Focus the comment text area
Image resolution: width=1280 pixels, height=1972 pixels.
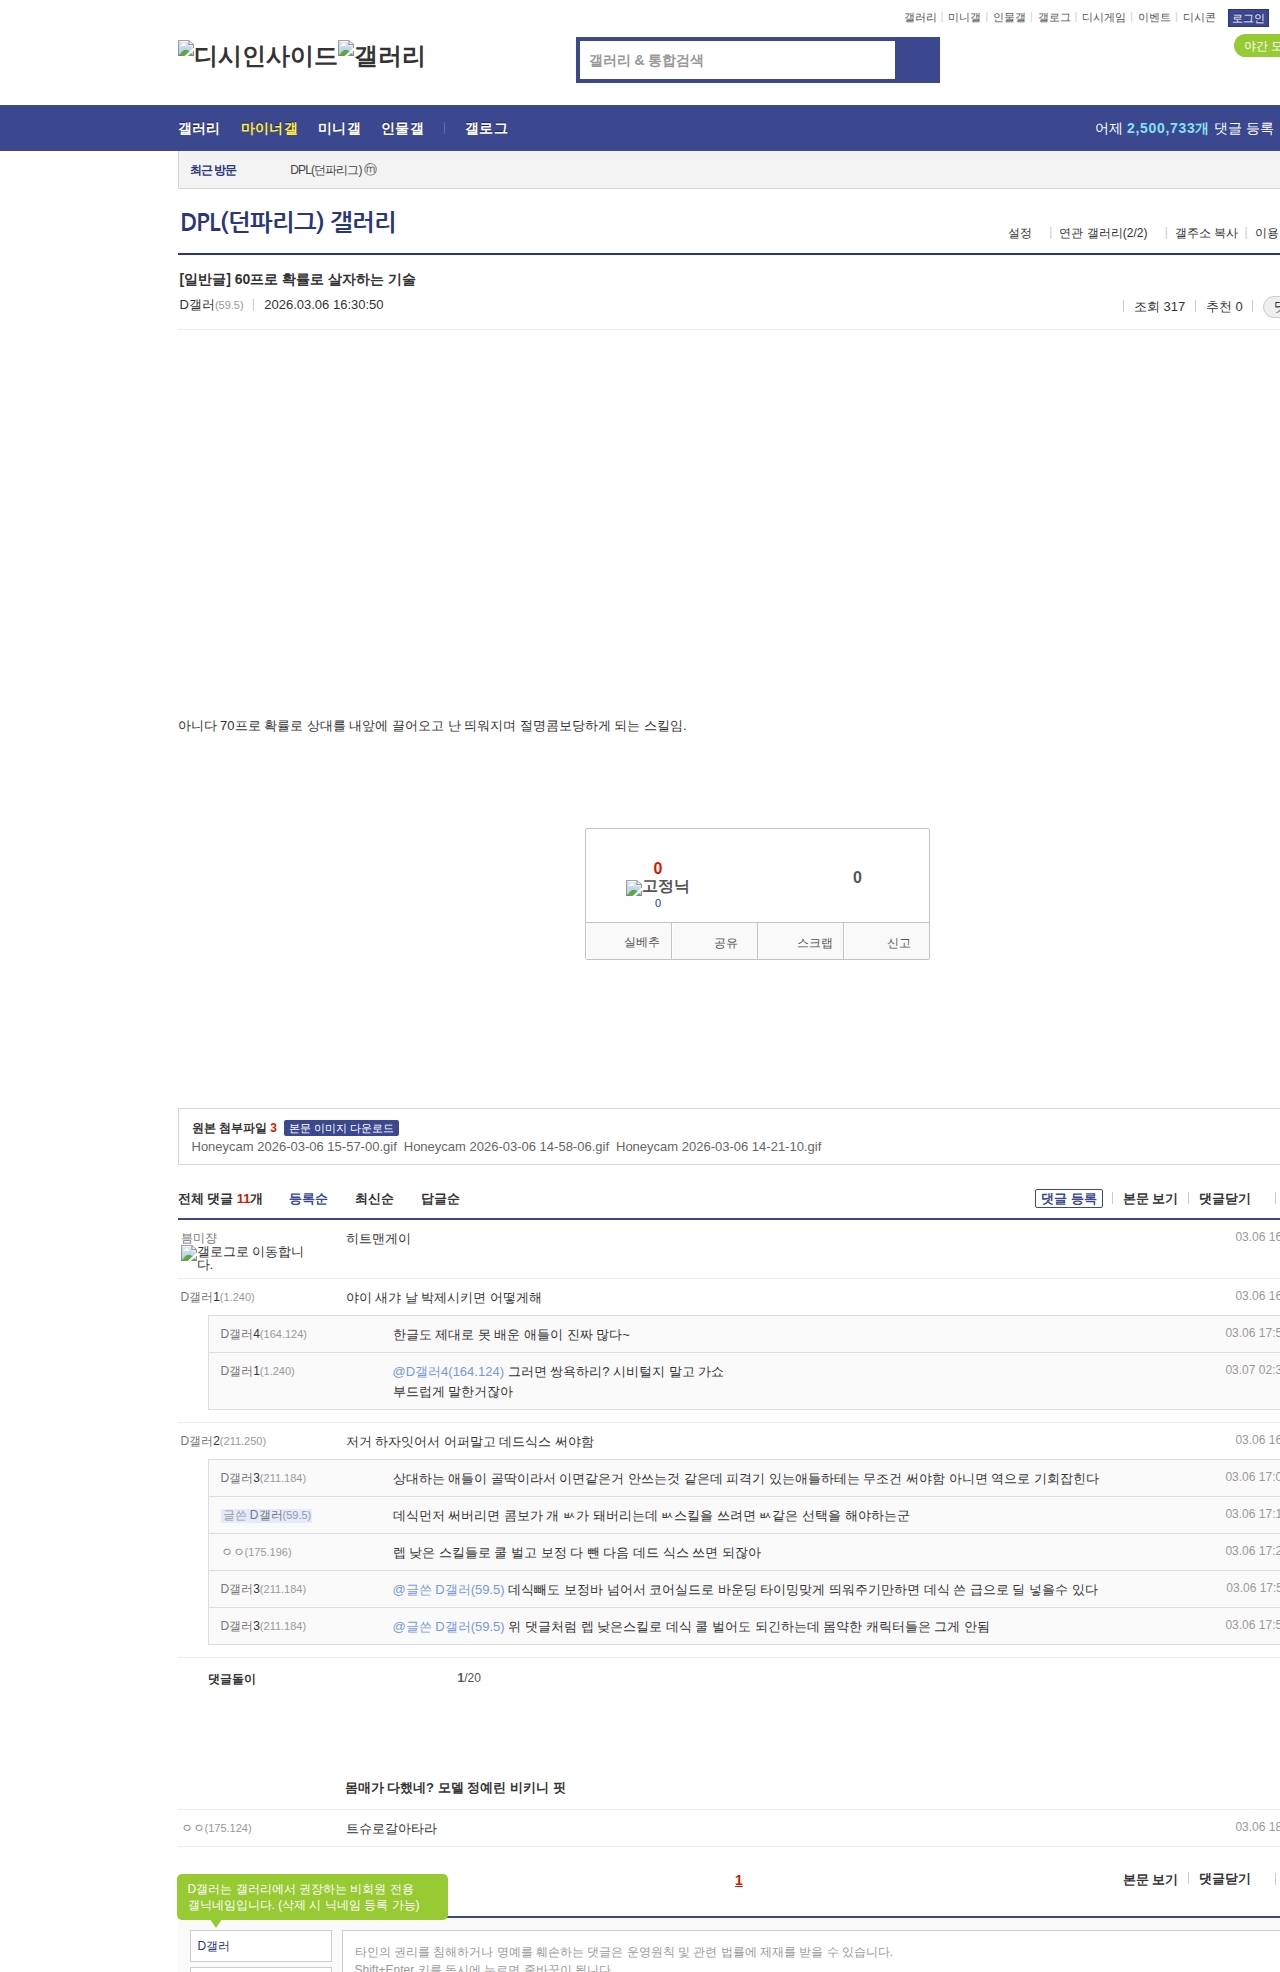pos(811,1952)
